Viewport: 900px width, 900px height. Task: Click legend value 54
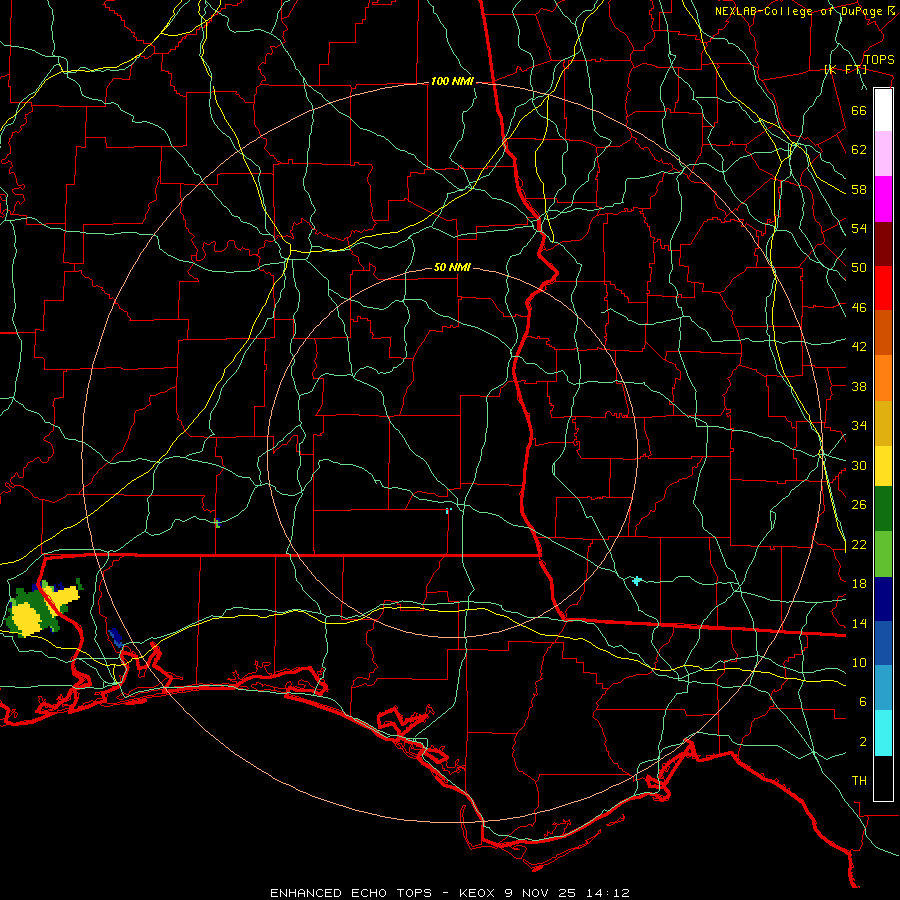click(x=859, y=228)
